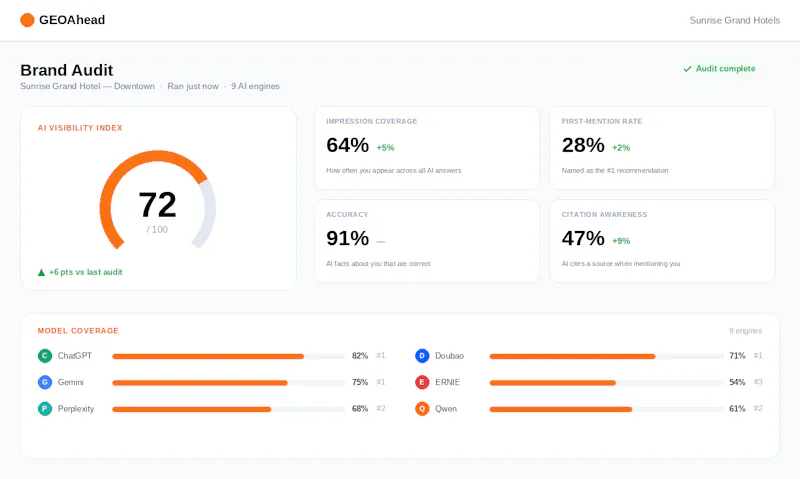Select the Doubao coverage progress bar

click(606, 356)
